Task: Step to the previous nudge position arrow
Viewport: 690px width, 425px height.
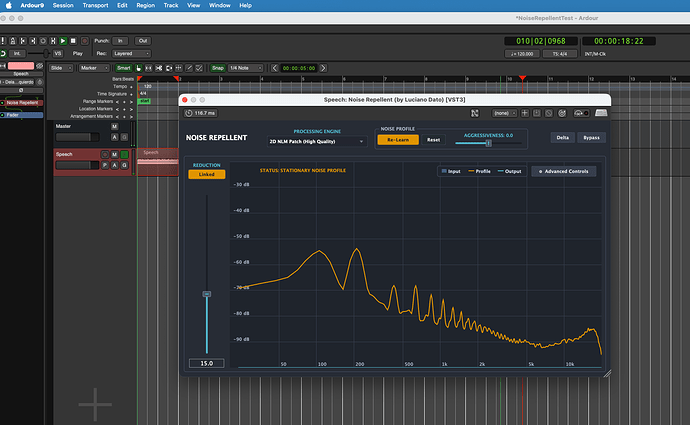Action: pos(275,68)
